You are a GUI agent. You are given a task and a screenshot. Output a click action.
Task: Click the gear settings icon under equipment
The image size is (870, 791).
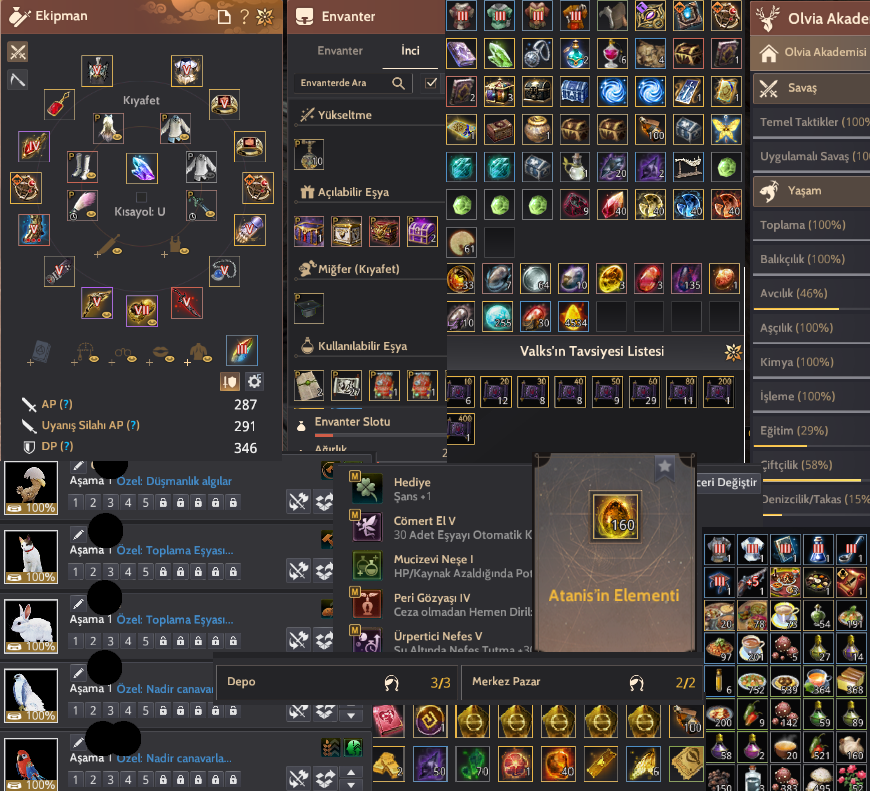(254, 381)
